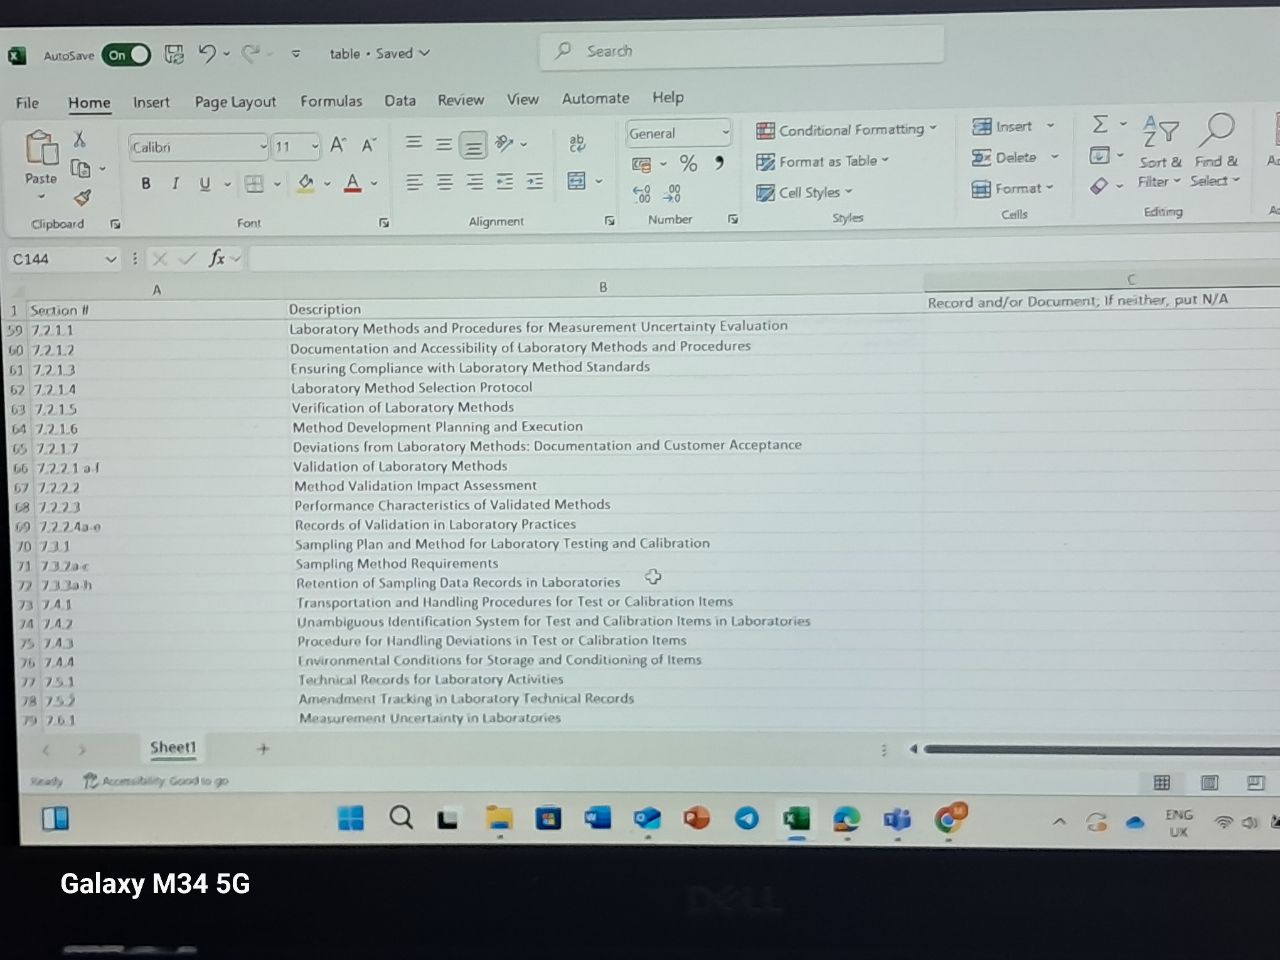The image size is (1280, 960).
Task: Apply underline to the selection
Action: pyautogui.click(x=203, y=183)
